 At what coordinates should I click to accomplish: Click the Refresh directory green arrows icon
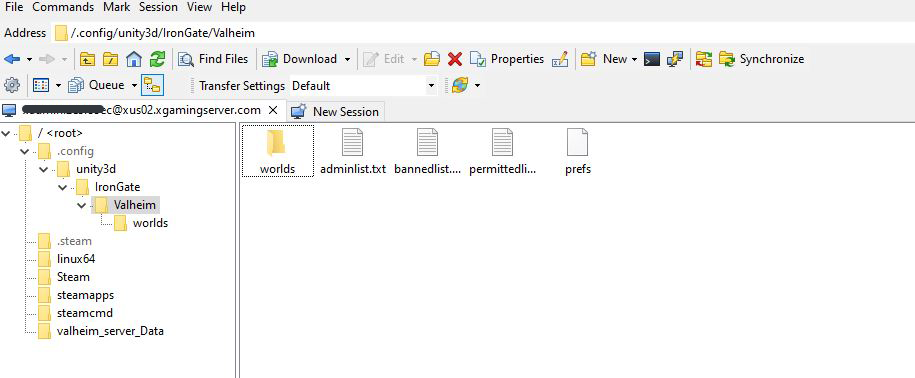tap(157, 59)
